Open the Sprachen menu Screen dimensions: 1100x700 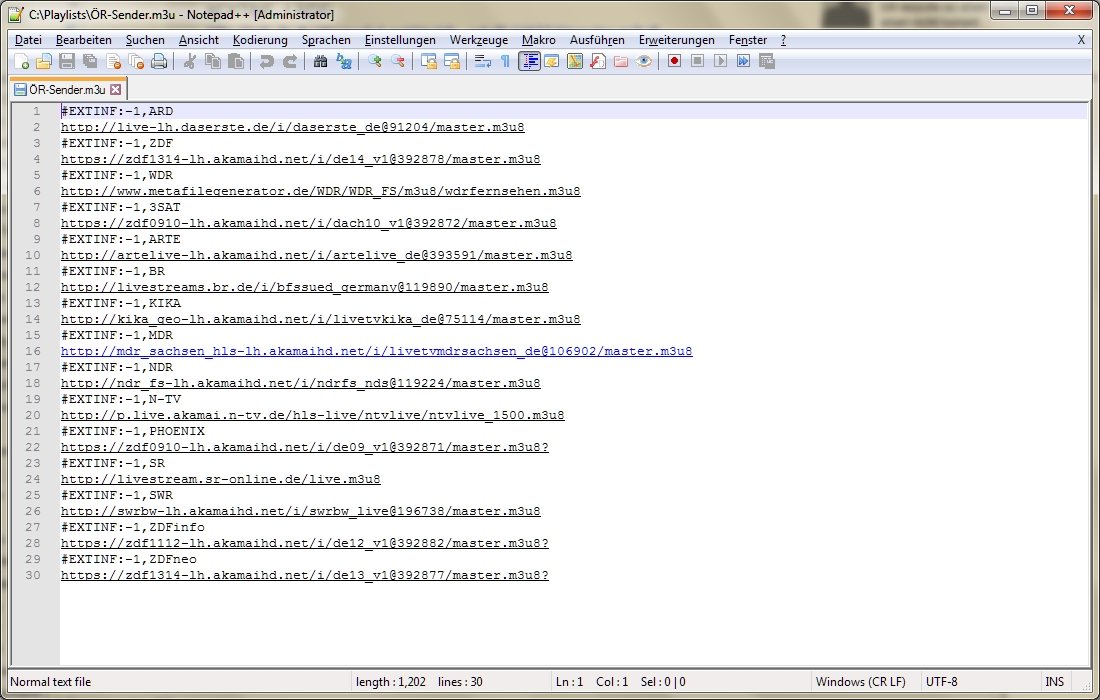pos(326,40)
